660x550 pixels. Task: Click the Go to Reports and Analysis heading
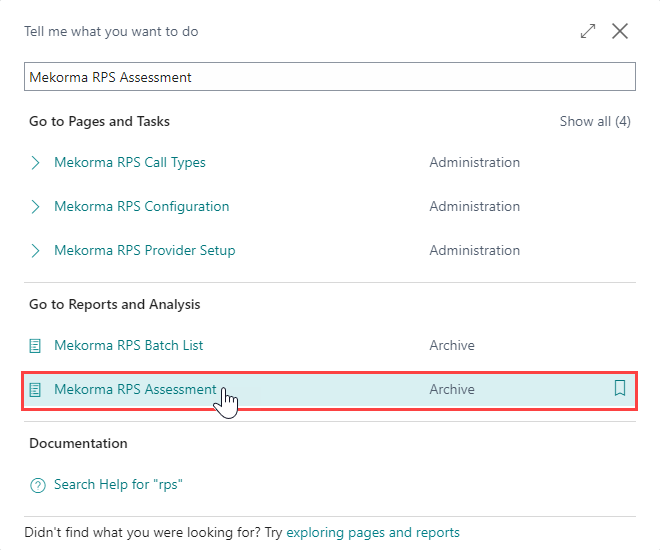coord(114,304)
